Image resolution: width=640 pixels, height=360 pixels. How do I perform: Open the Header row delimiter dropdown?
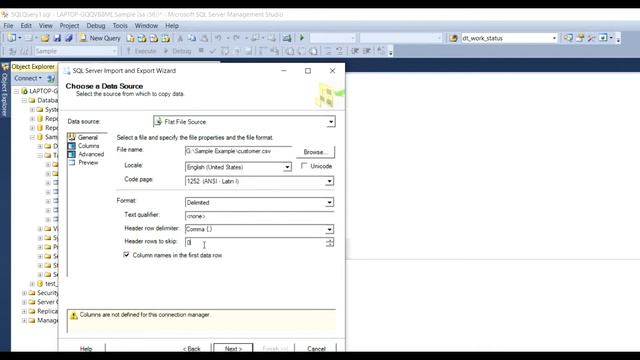(329, 229)
